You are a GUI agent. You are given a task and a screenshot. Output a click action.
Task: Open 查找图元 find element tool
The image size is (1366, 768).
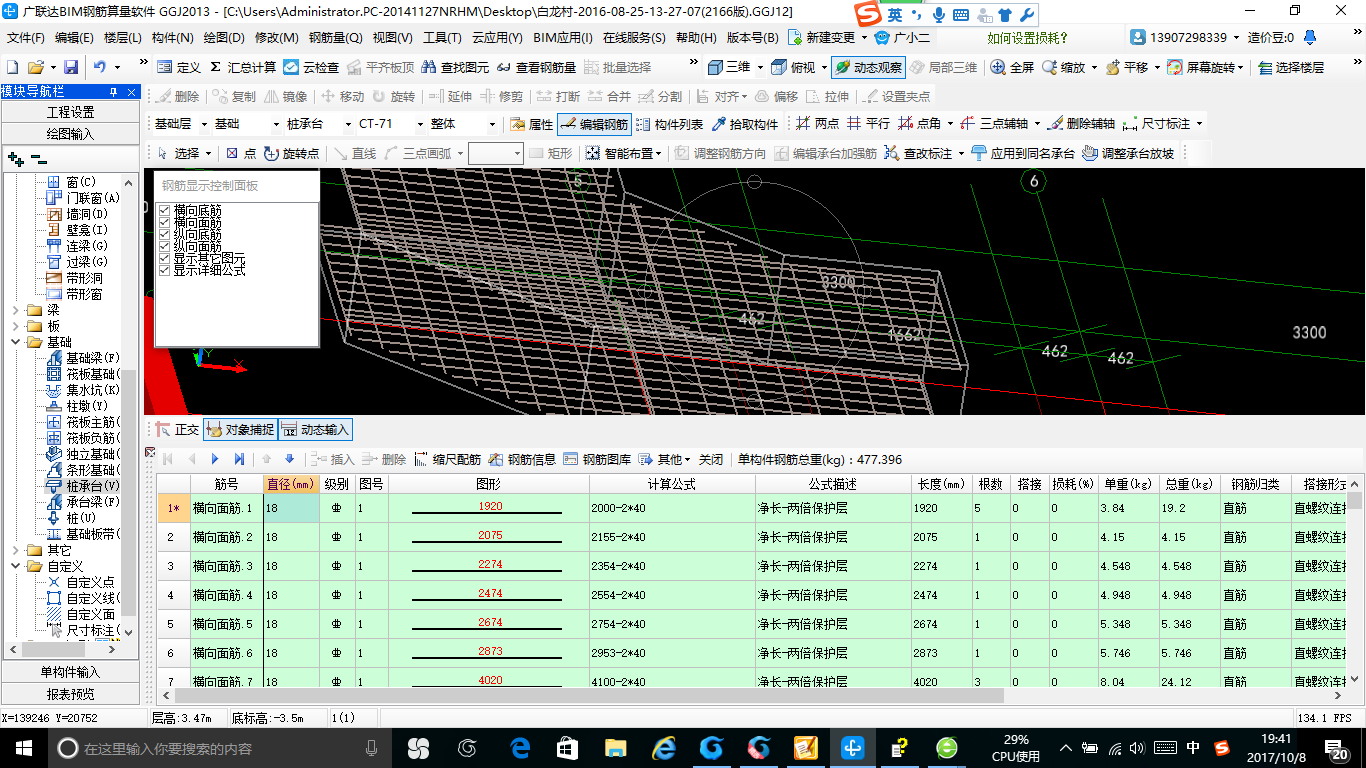click(456, 67)
